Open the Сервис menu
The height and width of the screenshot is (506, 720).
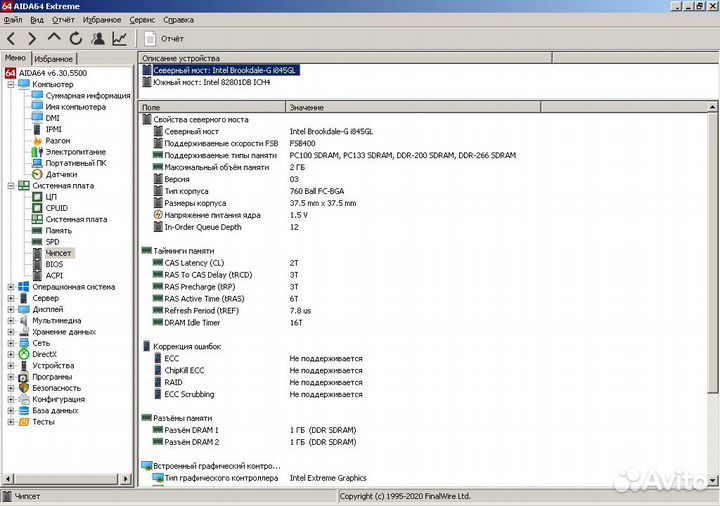[142, 20]
